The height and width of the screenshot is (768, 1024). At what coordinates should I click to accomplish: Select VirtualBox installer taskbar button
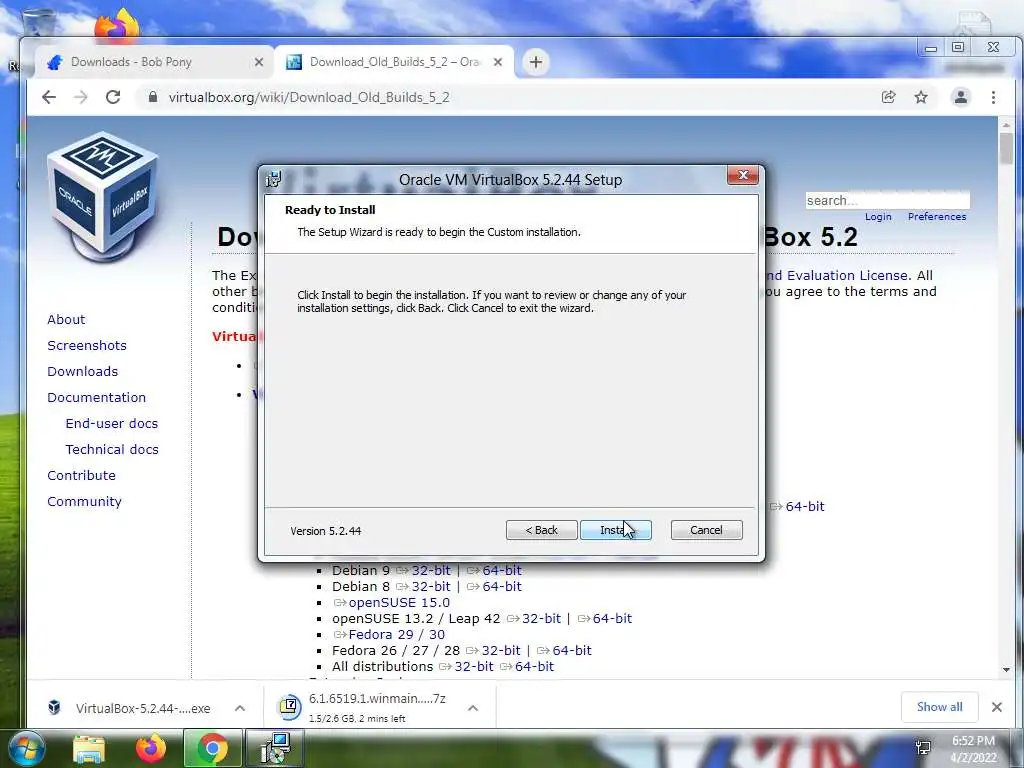[274, 748]
